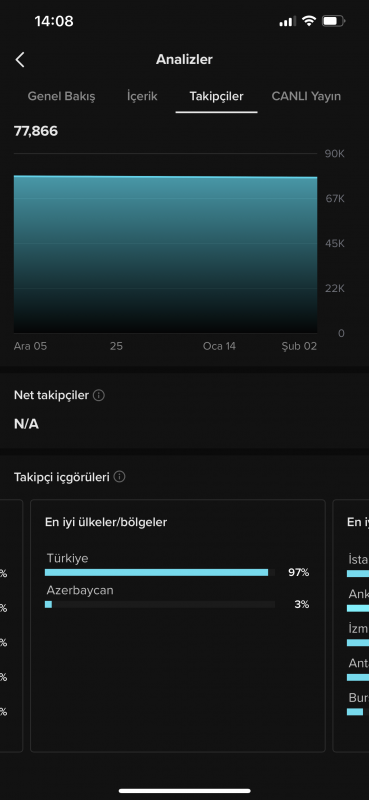Tap the partially visible cities card on right
This screenshot has width=369, height=800.
coord(351,626)
